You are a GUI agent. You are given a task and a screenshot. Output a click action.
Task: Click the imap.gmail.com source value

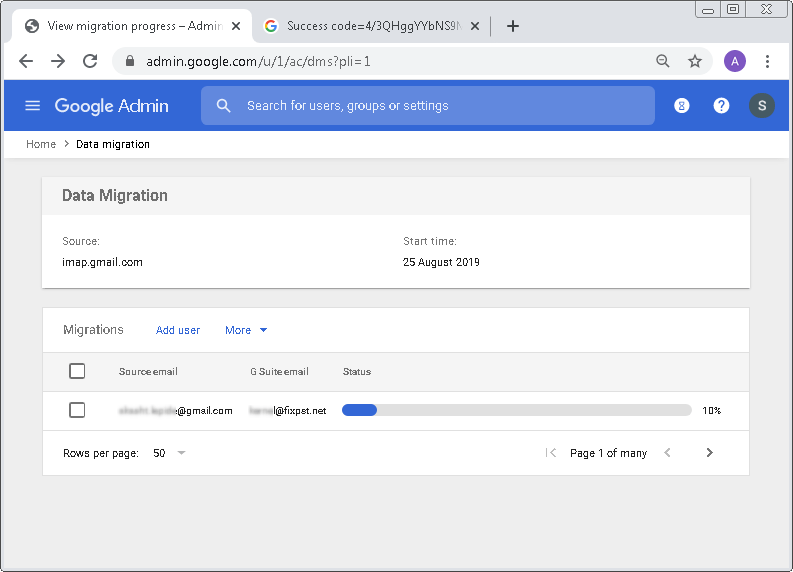[102, 262]
